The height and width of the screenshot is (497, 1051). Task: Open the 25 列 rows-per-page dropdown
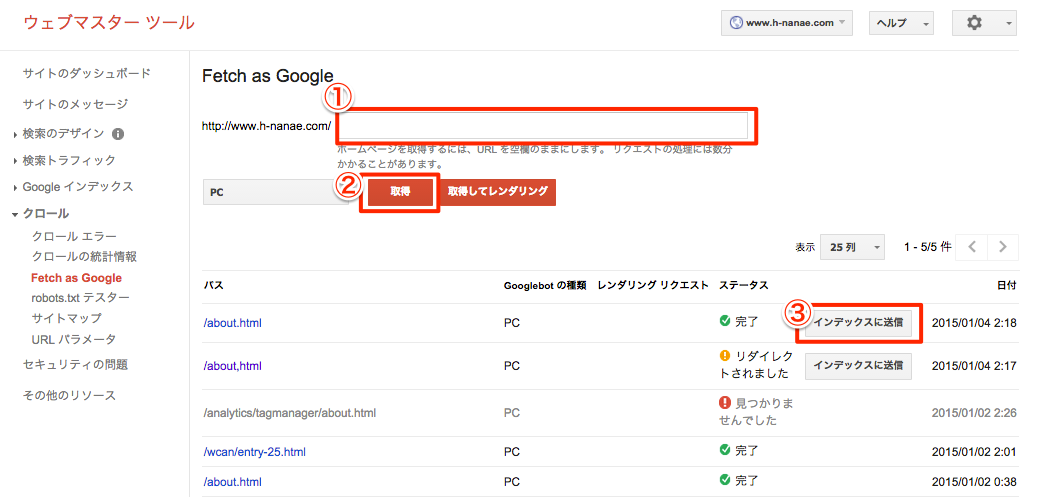[x=853, y=247]
